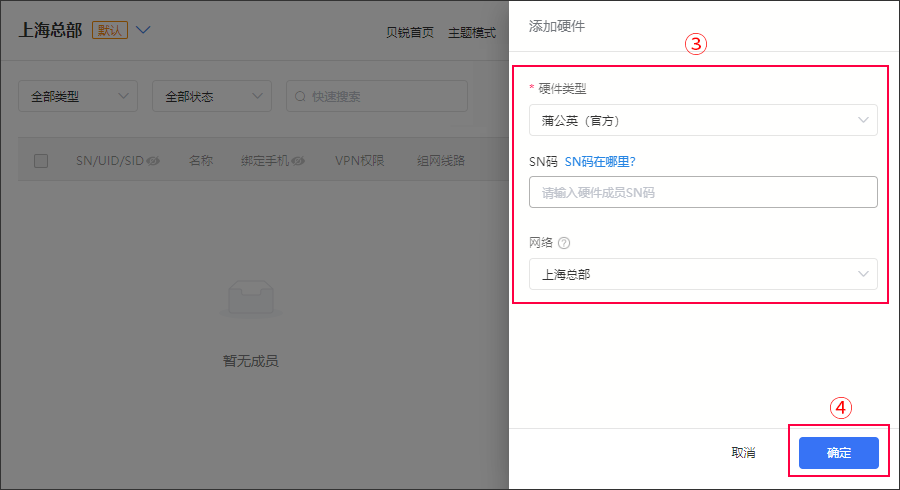Expand the 上海总部 network chevron in header
This screenshot has height=490, width=900.
point(143,30)
